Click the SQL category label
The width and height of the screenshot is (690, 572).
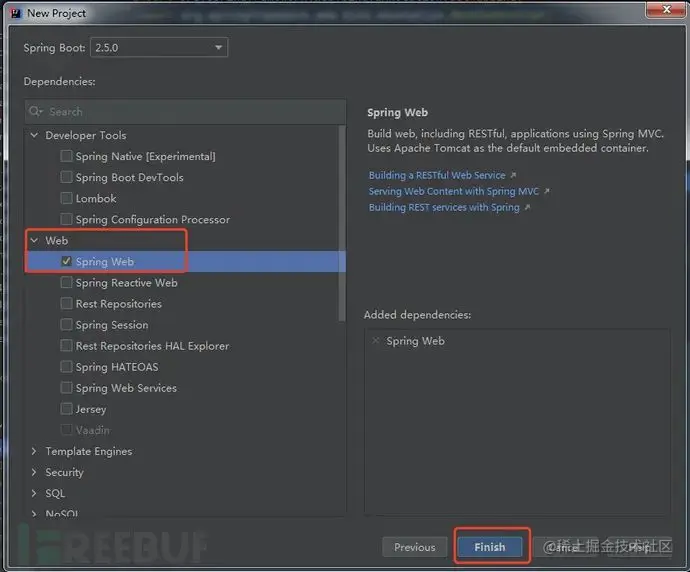pos(55,493)
